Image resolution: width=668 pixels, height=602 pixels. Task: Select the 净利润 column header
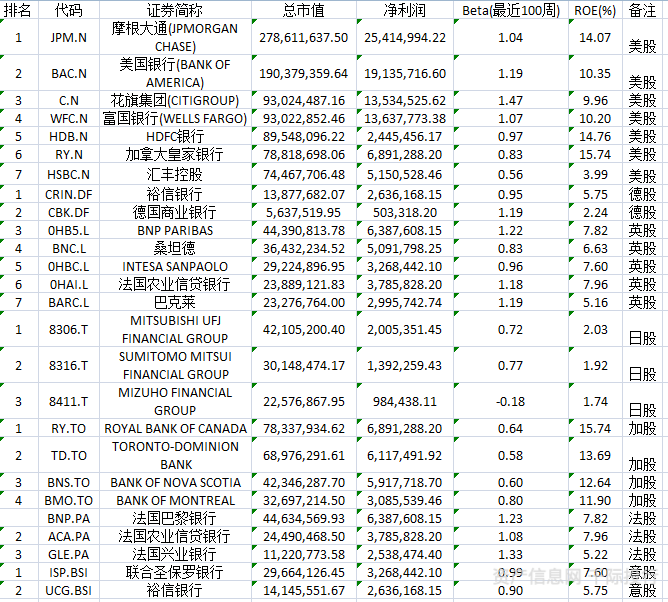click(405, 10)
